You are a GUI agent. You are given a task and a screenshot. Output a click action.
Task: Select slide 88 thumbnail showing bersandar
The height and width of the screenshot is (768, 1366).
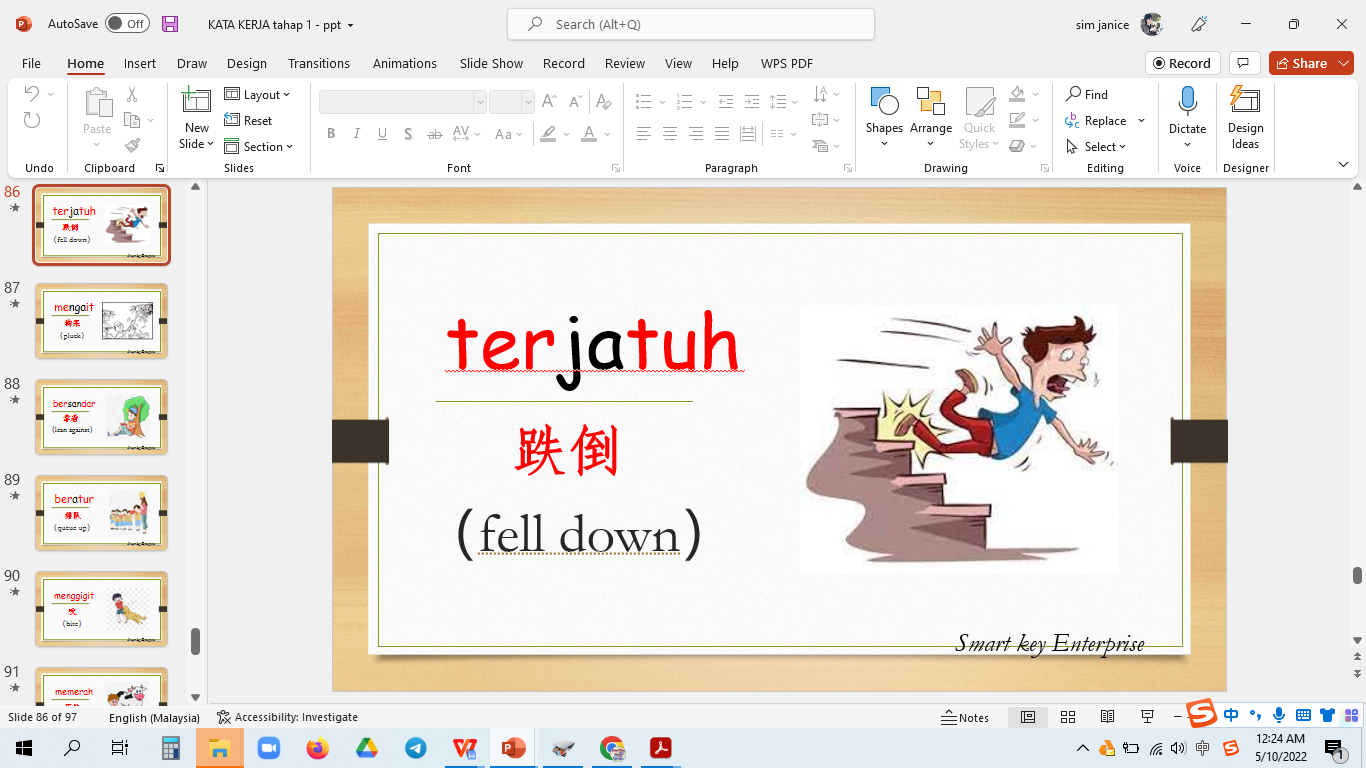point(101,417)
